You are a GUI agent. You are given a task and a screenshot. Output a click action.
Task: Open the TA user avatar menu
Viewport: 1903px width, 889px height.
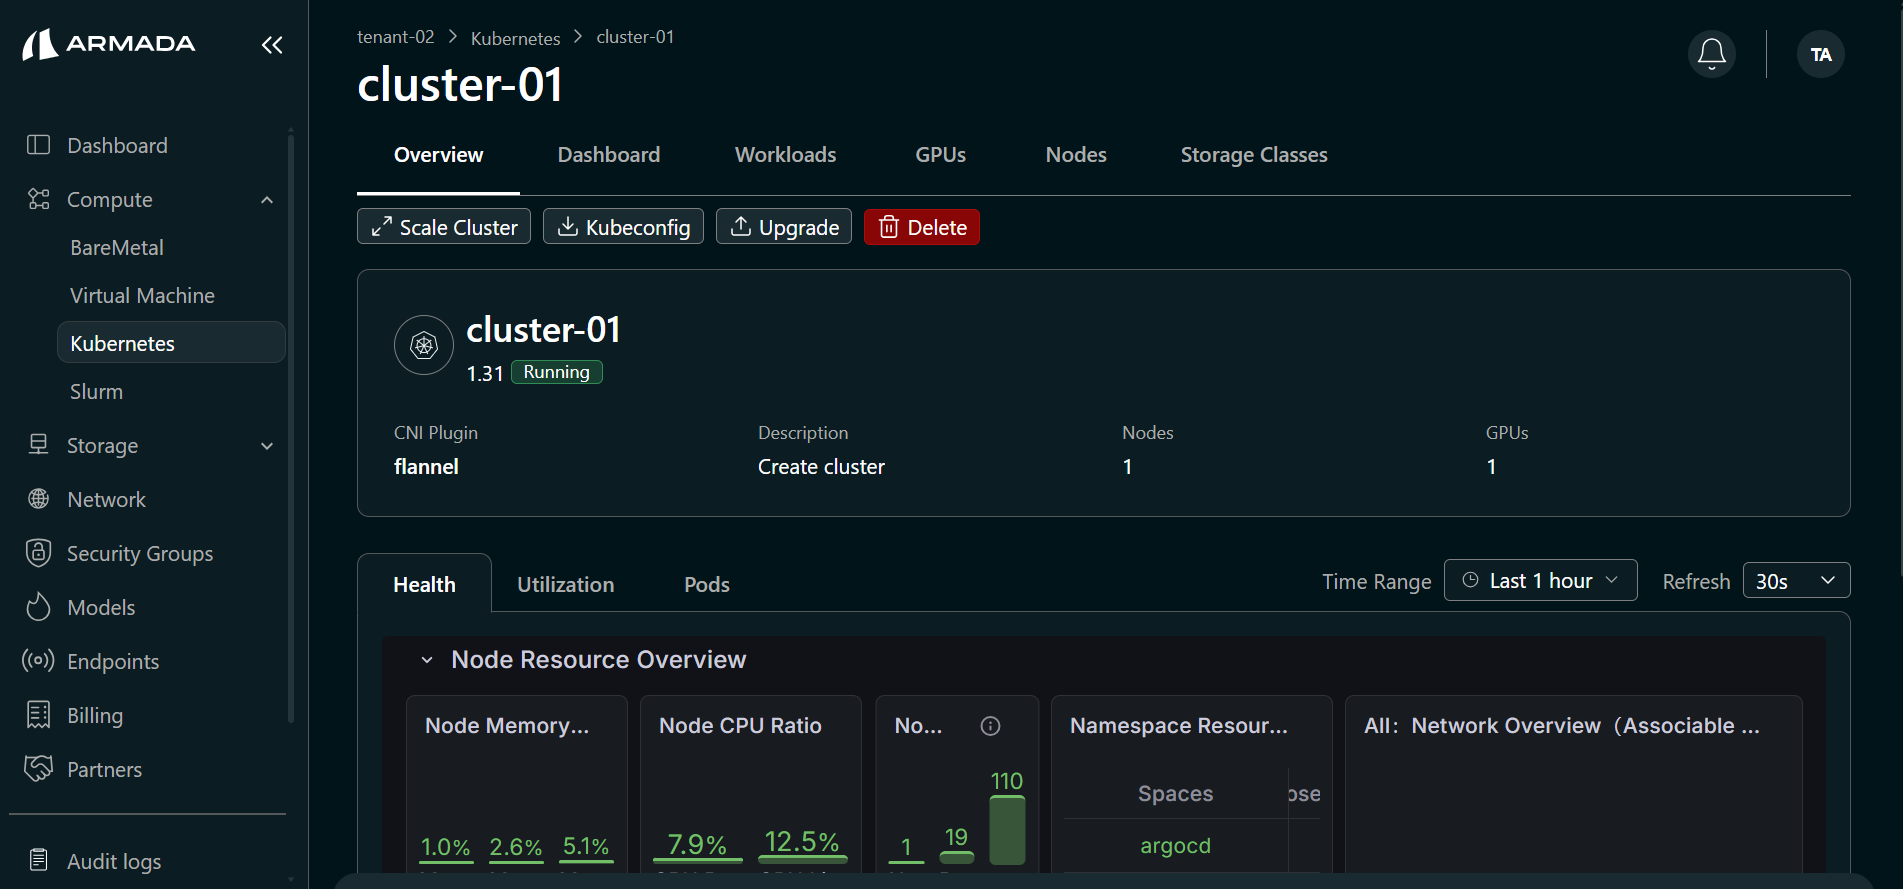[x=1820, y=54]
